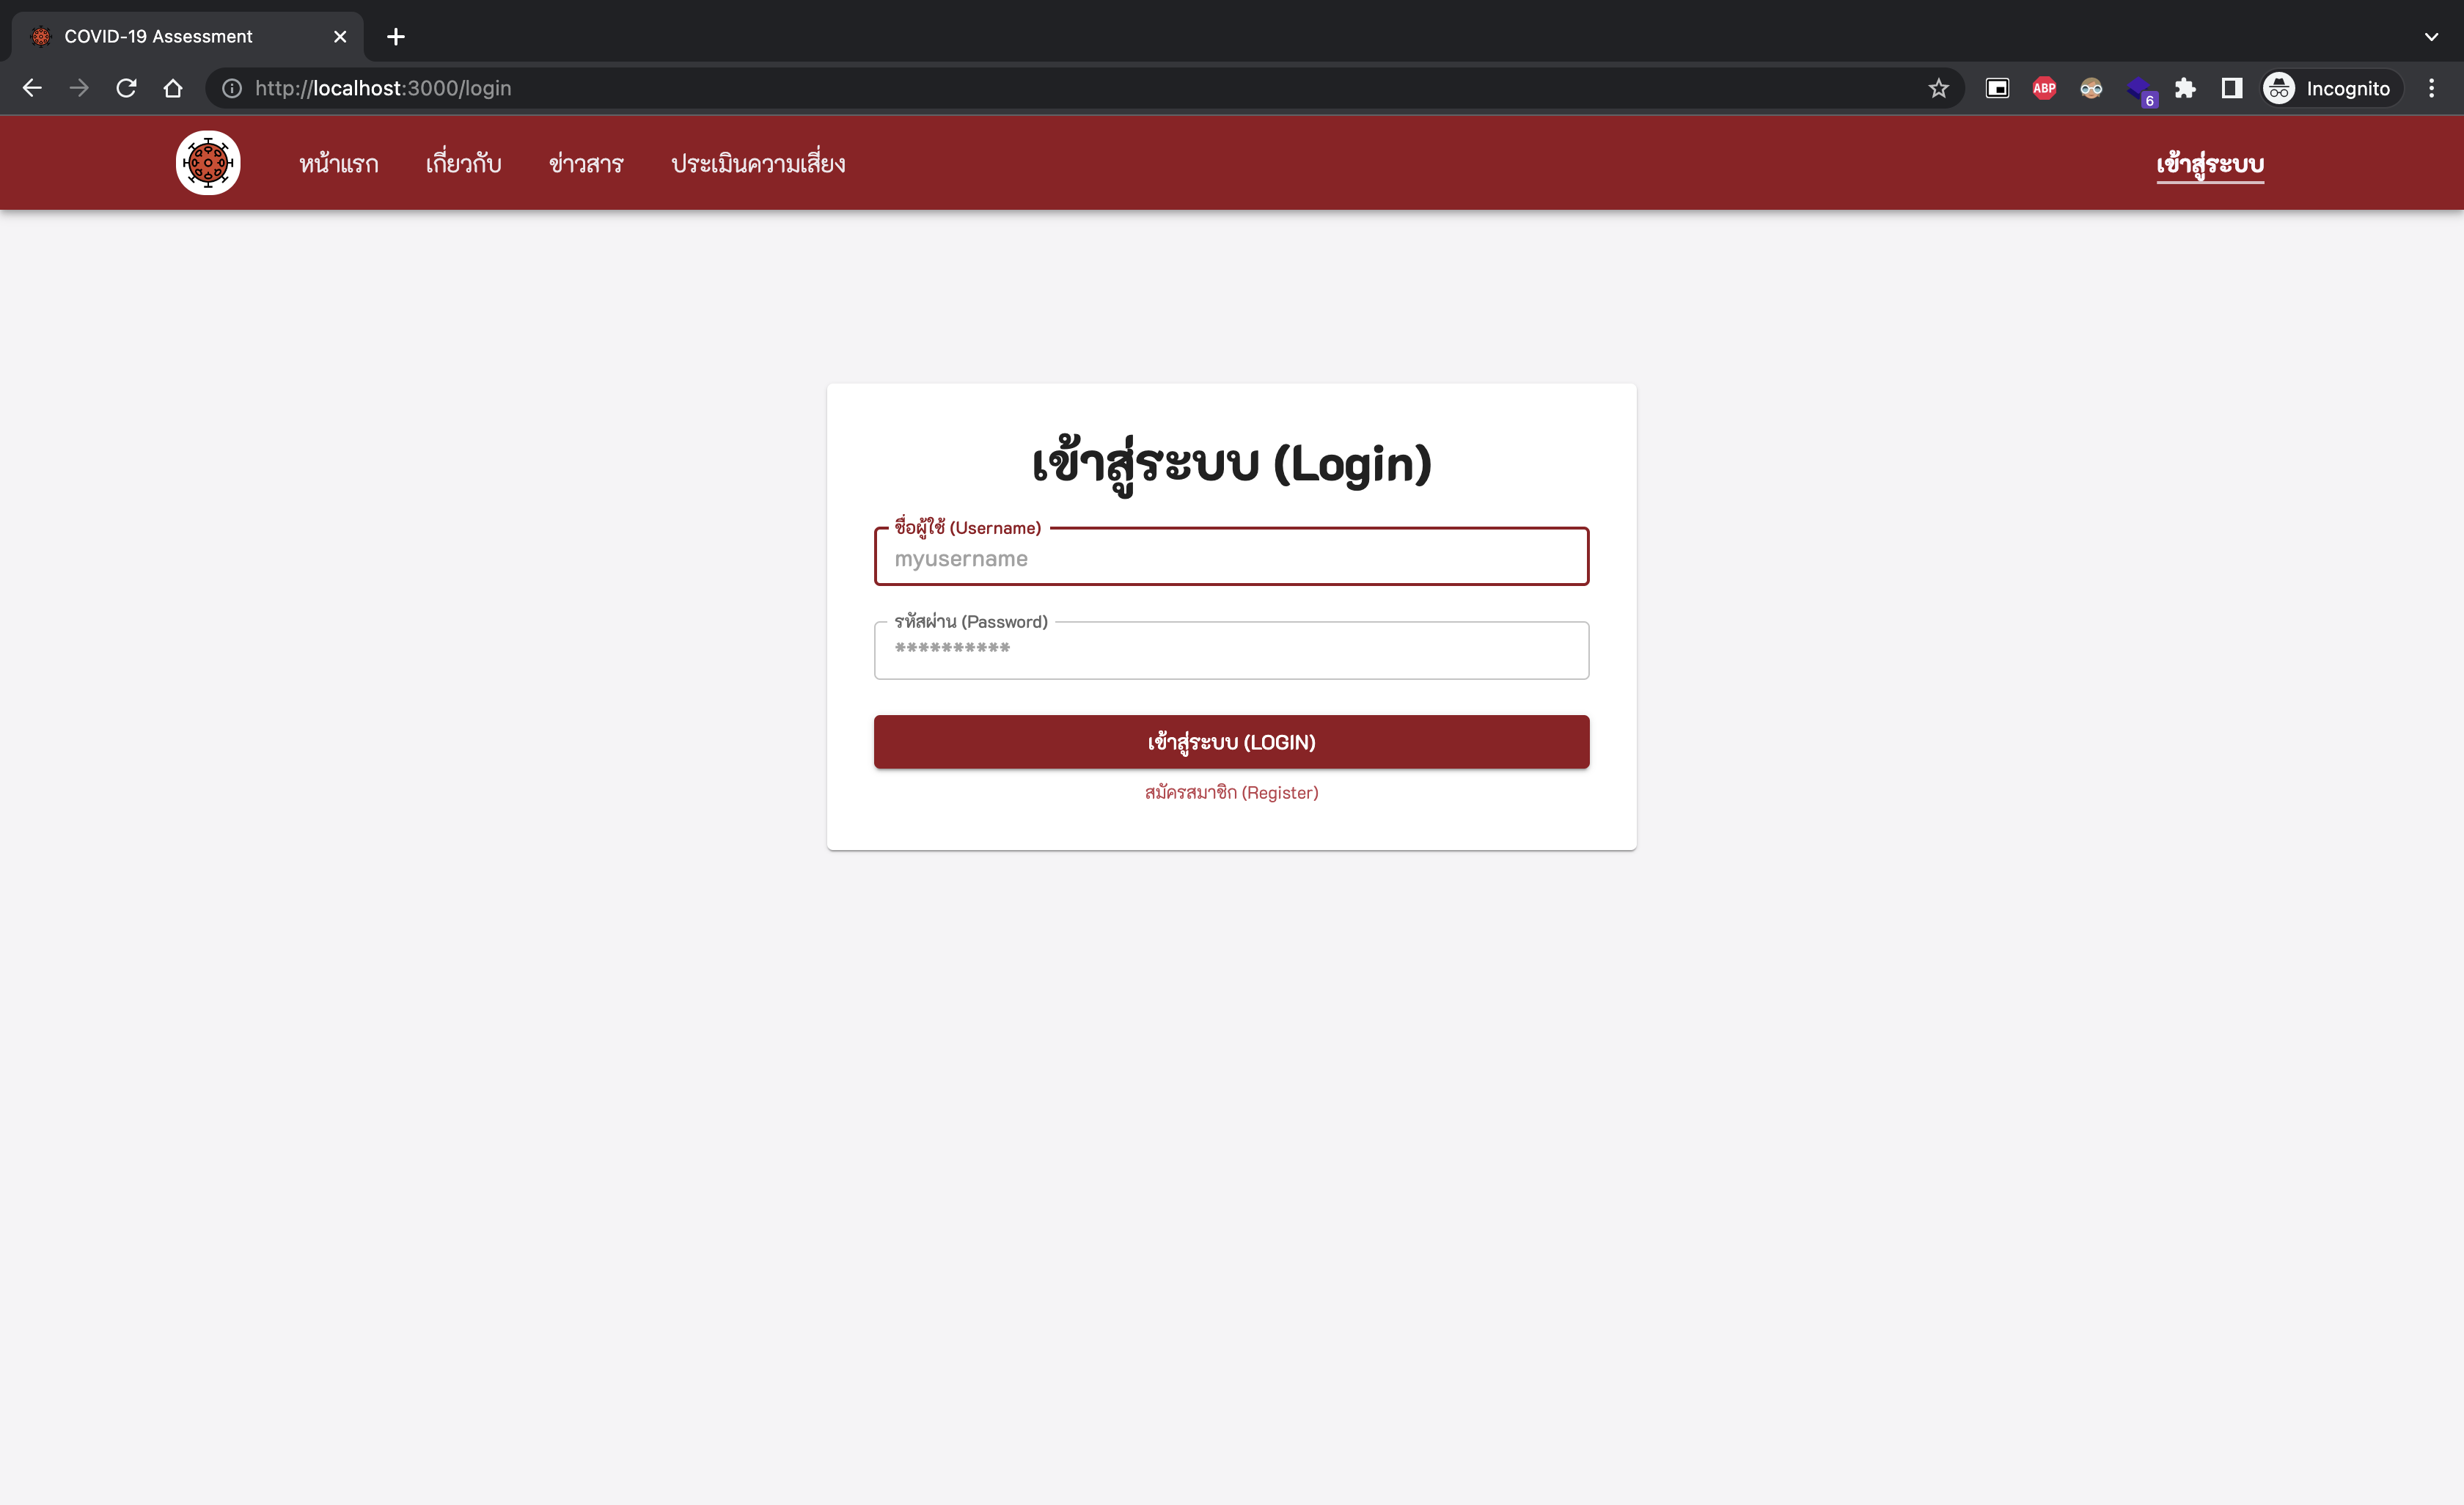Close the COVID-19 Assessment tab
Viewport: 2464px width, 1505px height.
click(340, 37)
